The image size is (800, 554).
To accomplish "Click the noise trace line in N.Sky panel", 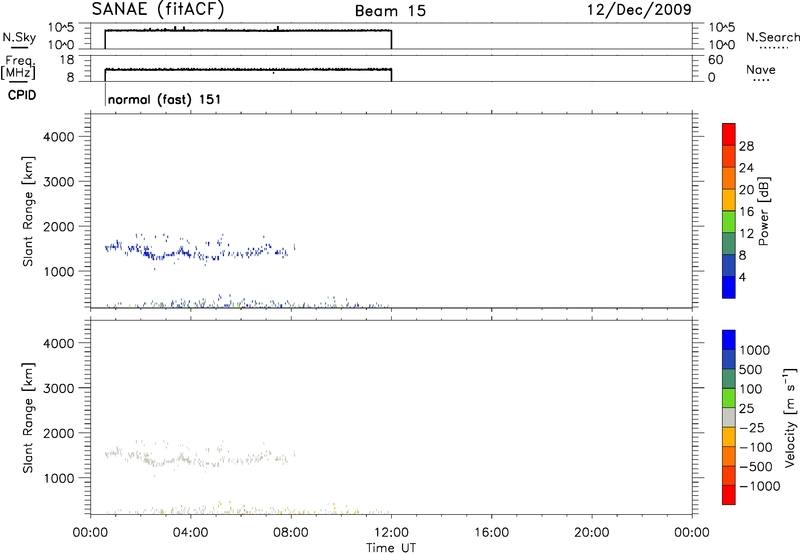I will point(248,31).
